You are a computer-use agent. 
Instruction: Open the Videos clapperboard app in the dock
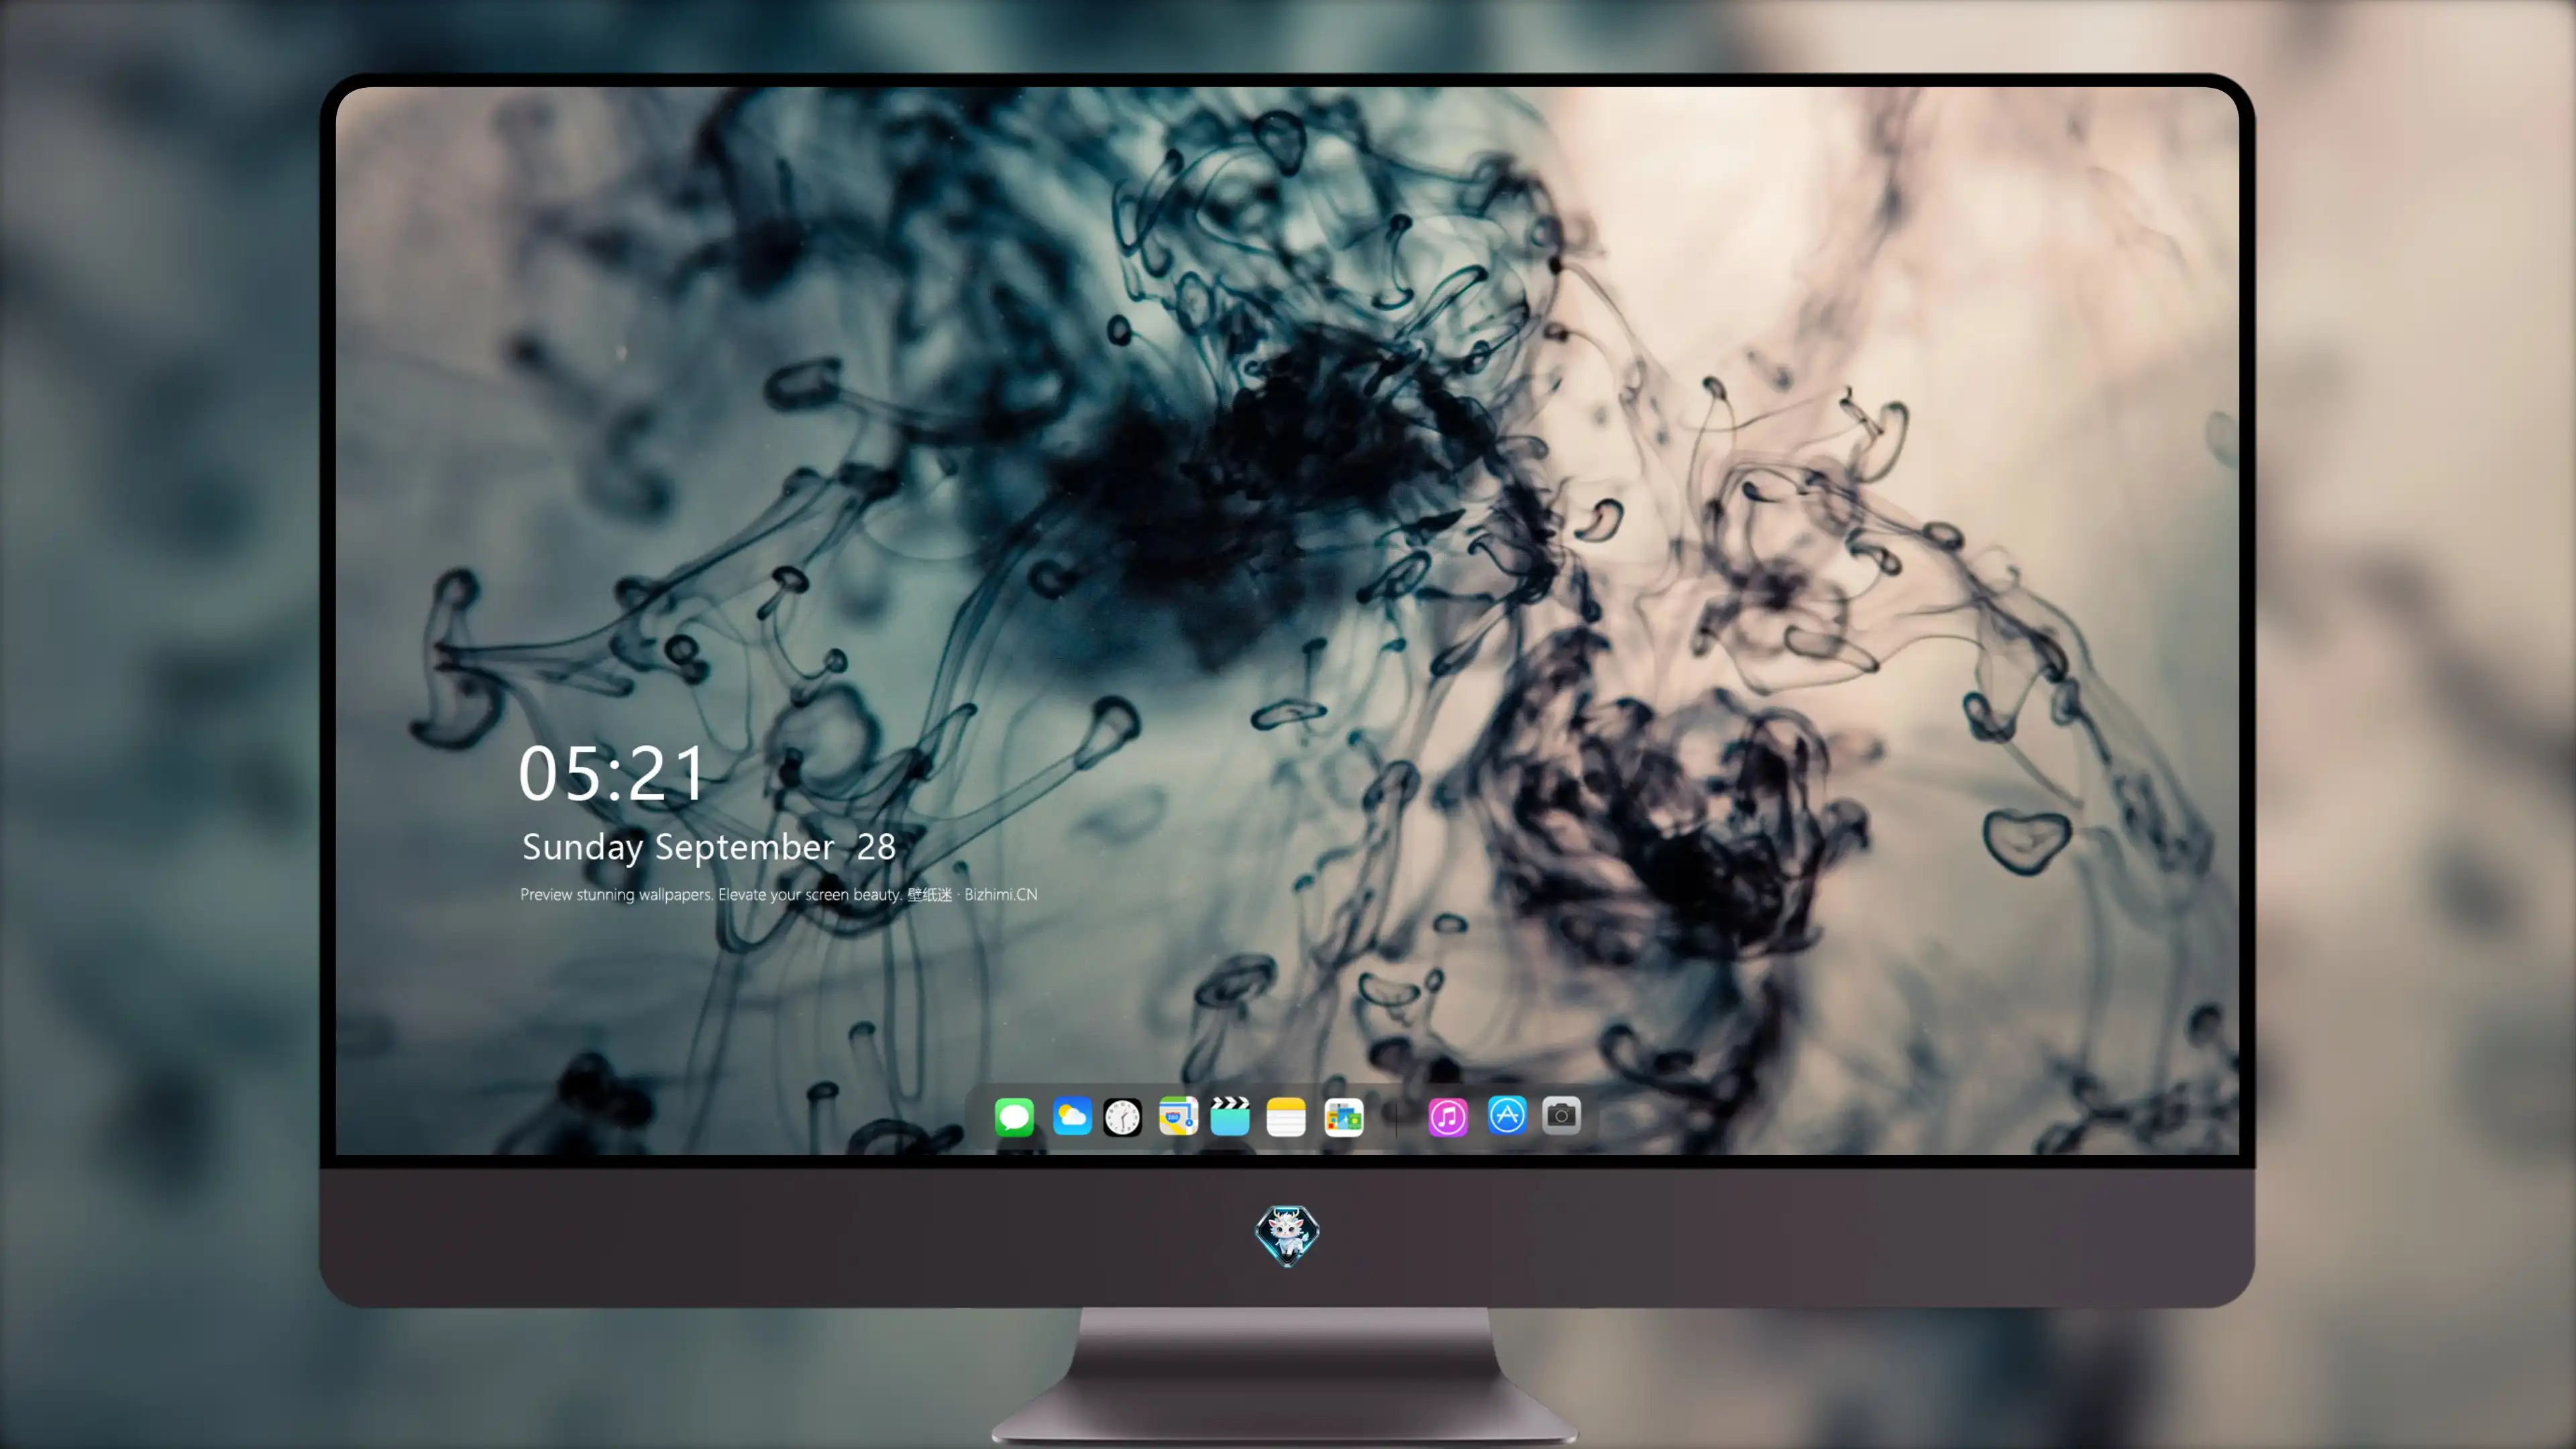pyautogui.click(x=1230, y=1116)
